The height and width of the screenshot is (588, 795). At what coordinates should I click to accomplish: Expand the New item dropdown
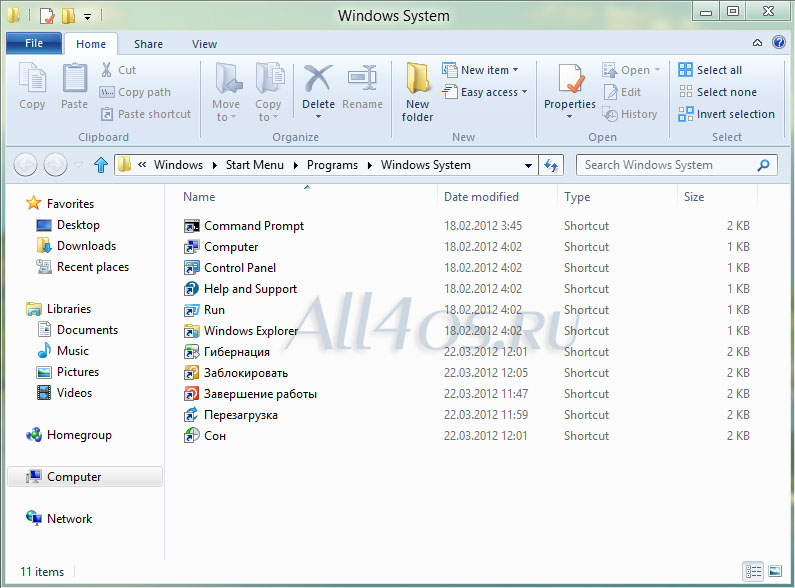[516, 70]
